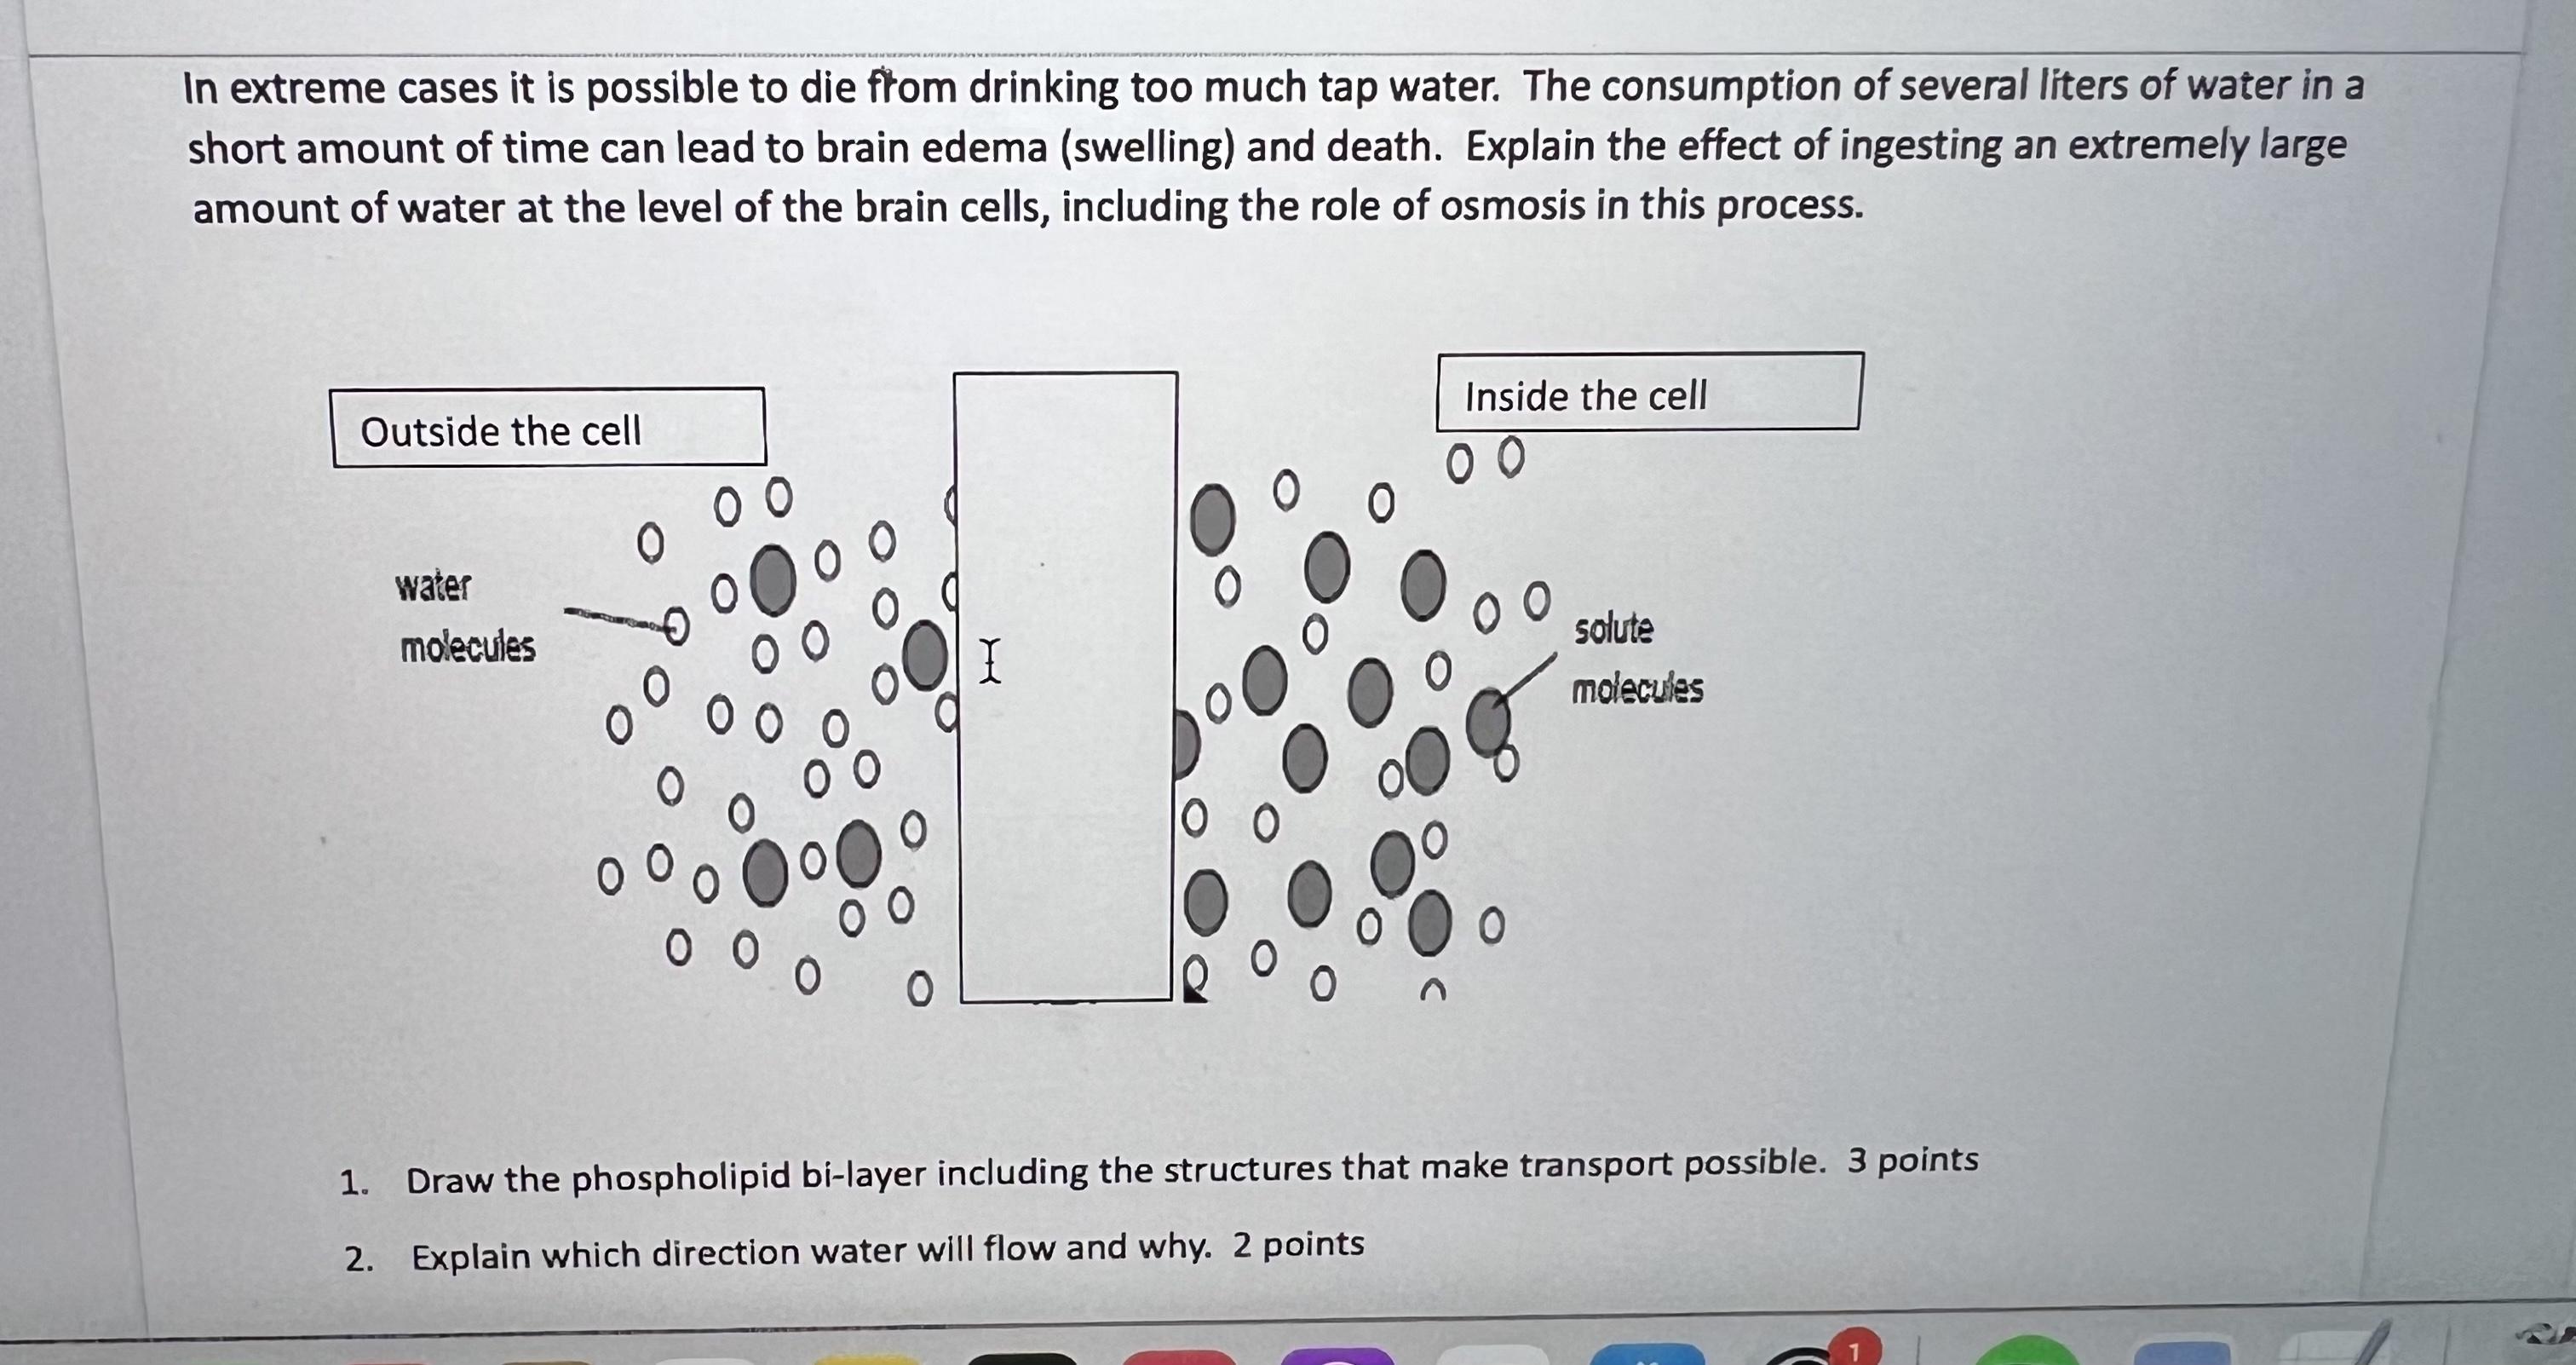2576x1365 pixels.
Task: Click '3 points' at end of question 1
Action: coord(1912,1160)
